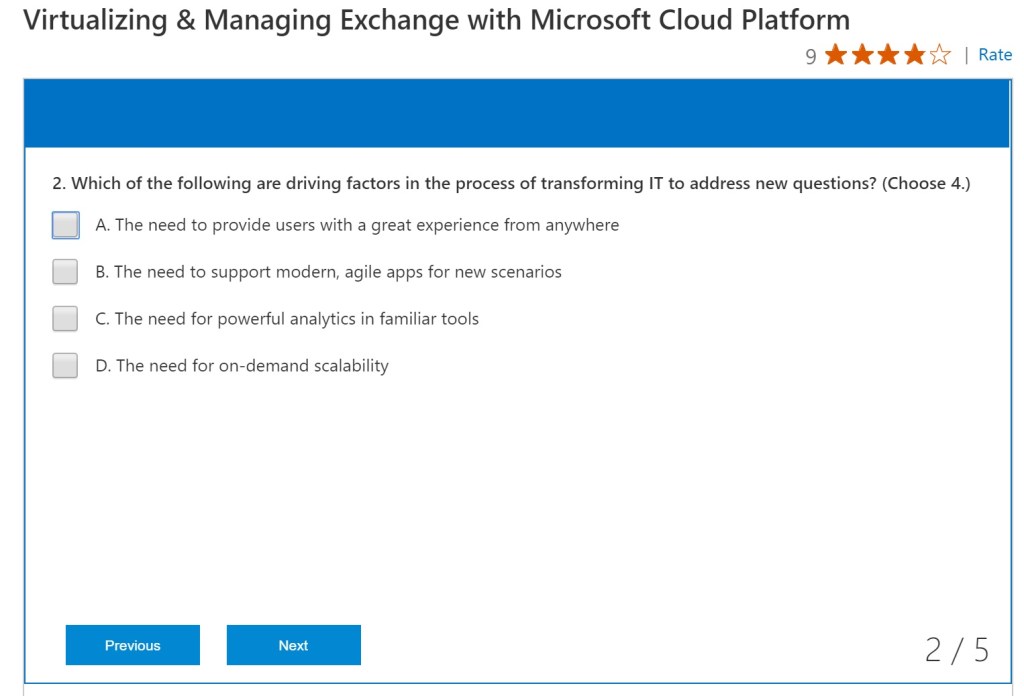Click the first orange rating star
This screenshot has height=696, width=1024.
click(x=836, y=55)
